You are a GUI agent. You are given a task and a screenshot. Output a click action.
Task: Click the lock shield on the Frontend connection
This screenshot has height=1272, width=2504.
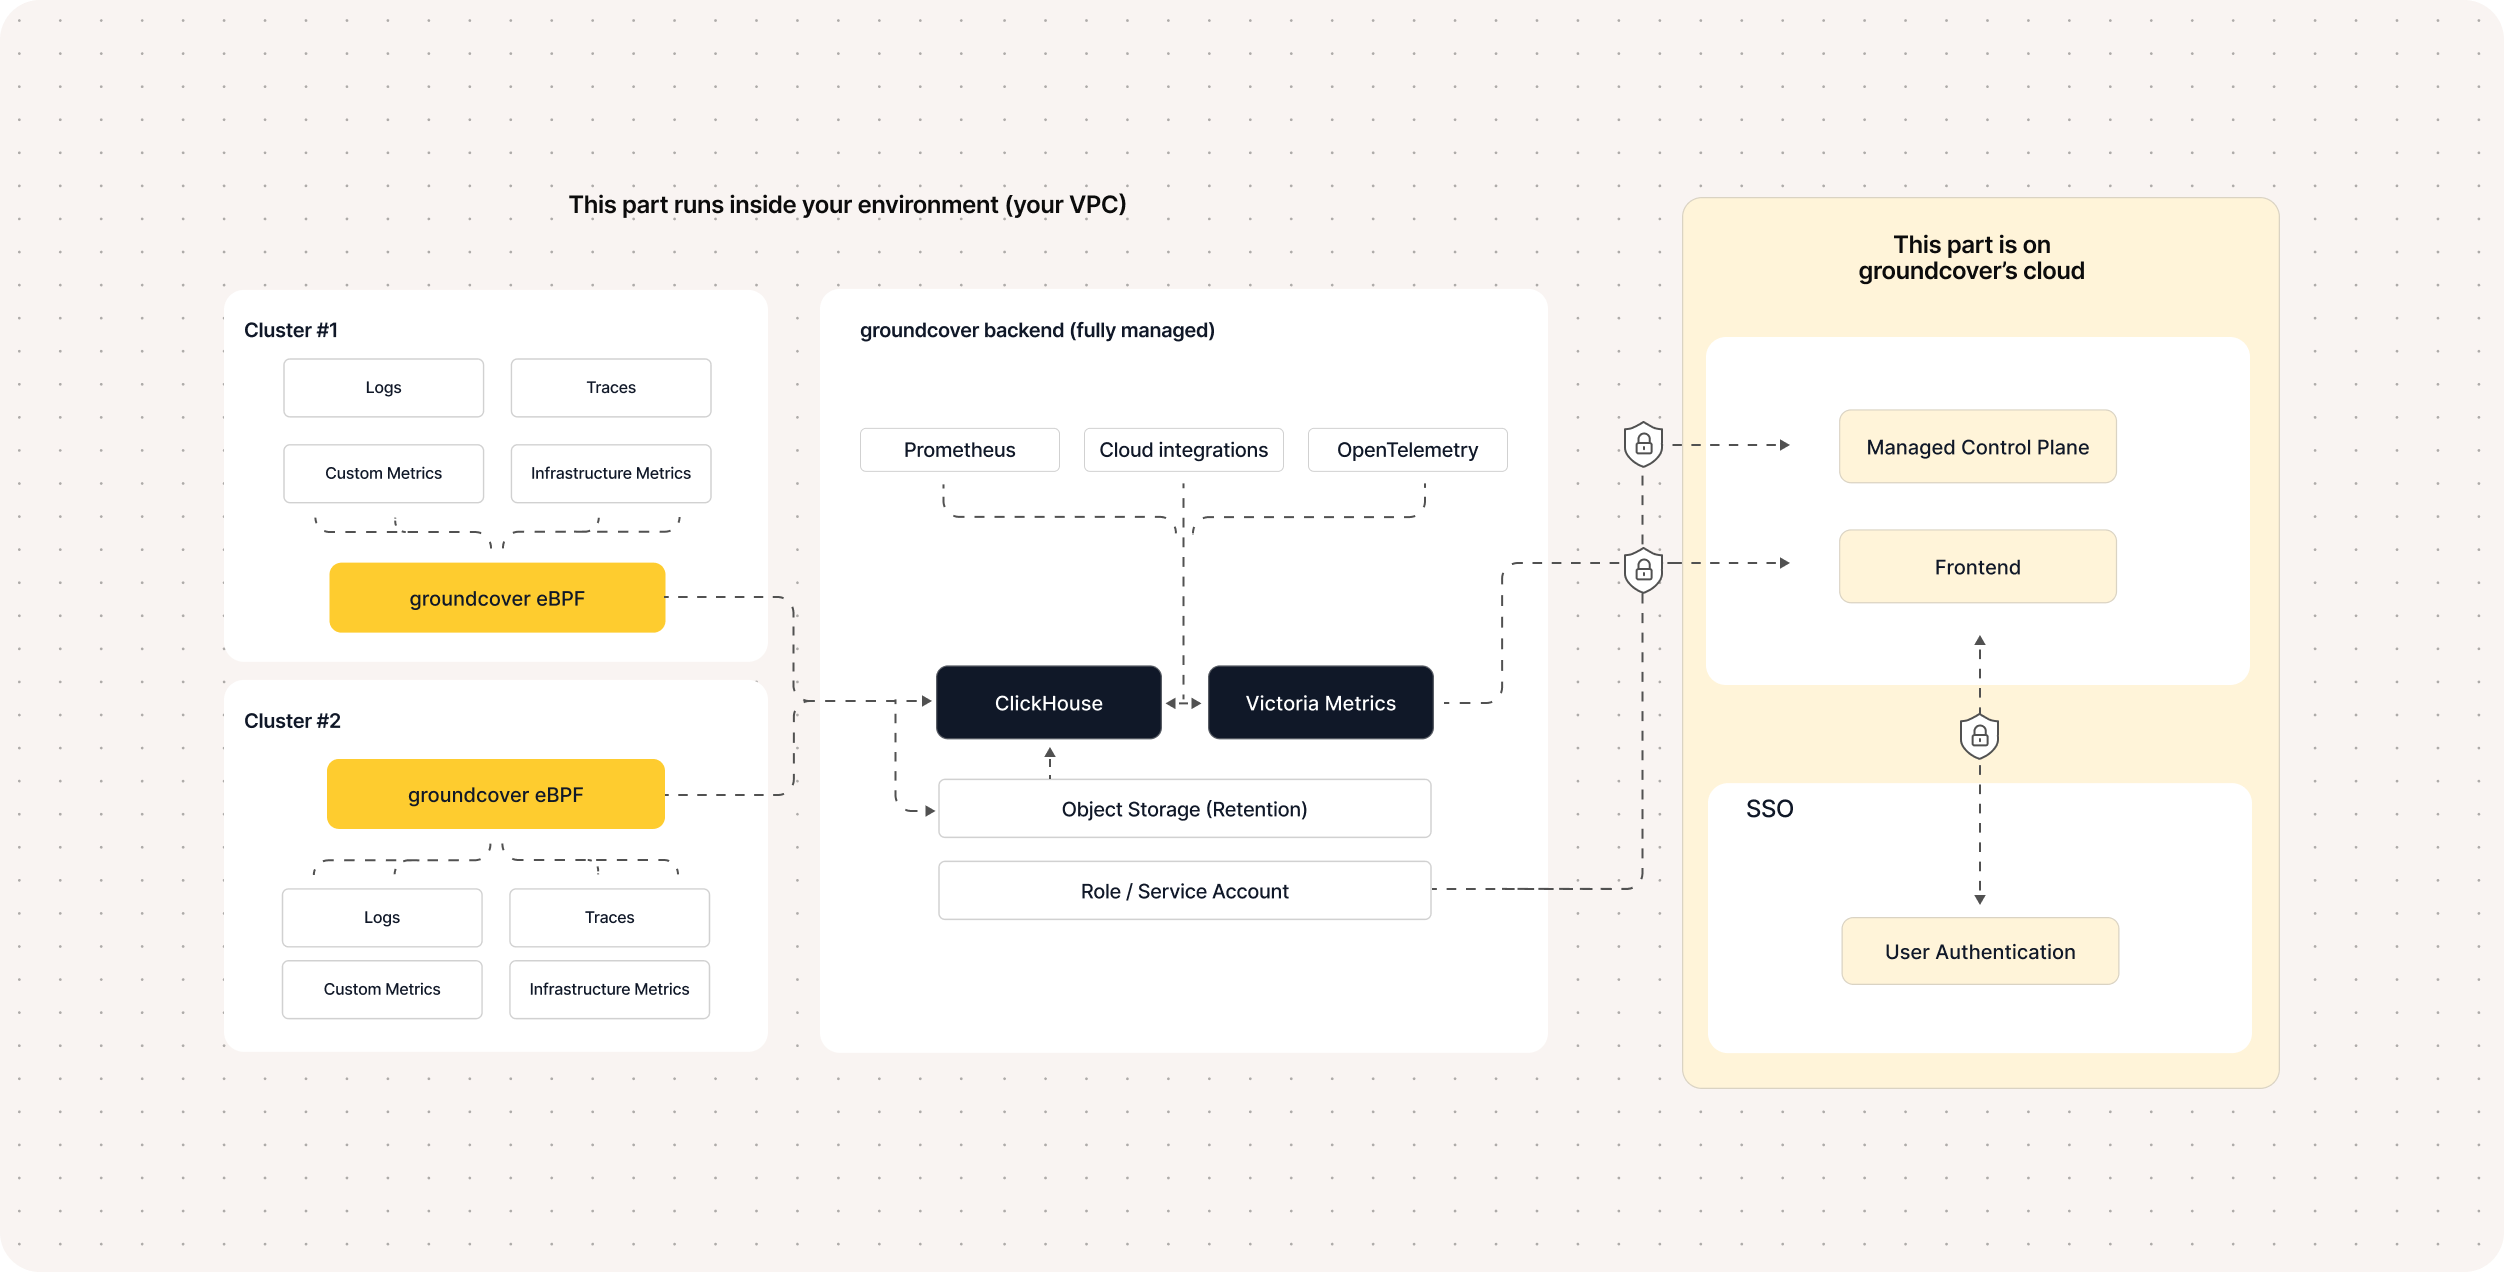pyautogui.click(x=1643, y=570)
